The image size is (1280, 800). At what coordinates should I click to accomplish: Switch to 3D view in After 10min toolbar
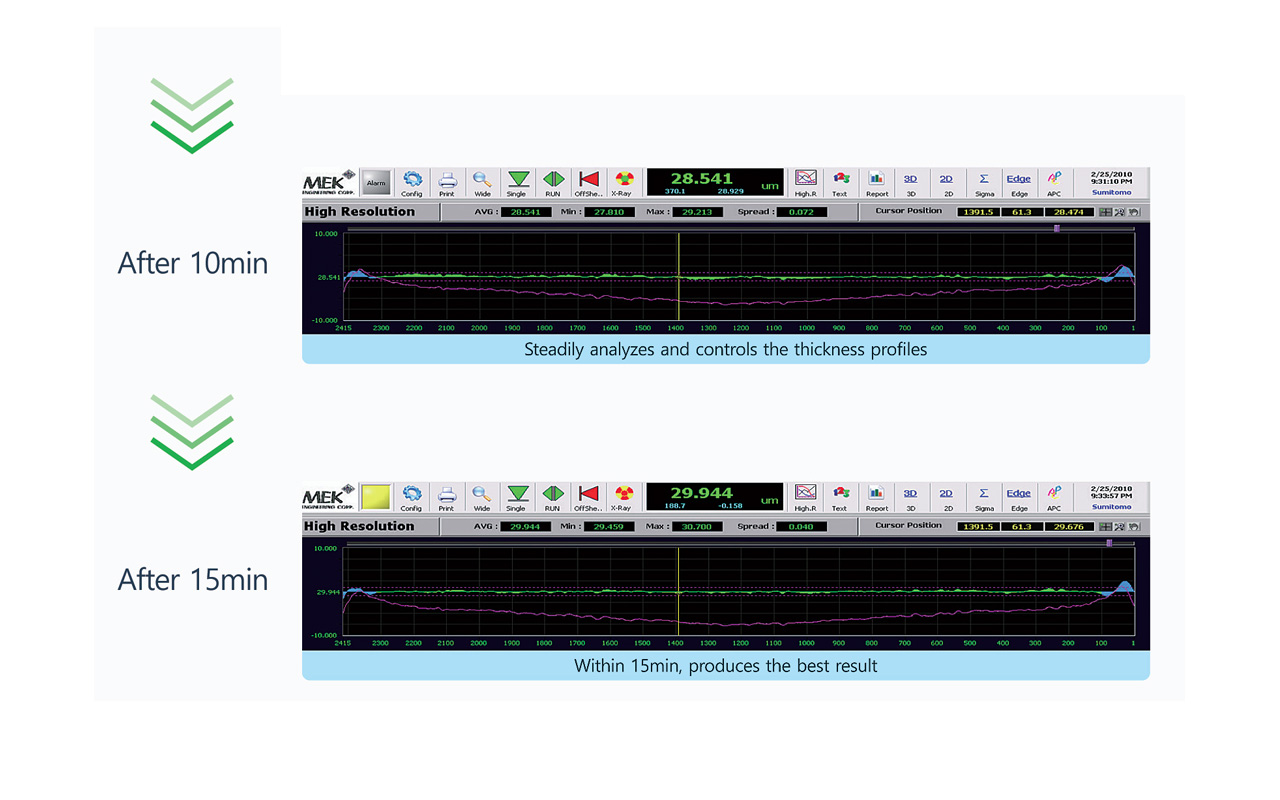[911, 182]
